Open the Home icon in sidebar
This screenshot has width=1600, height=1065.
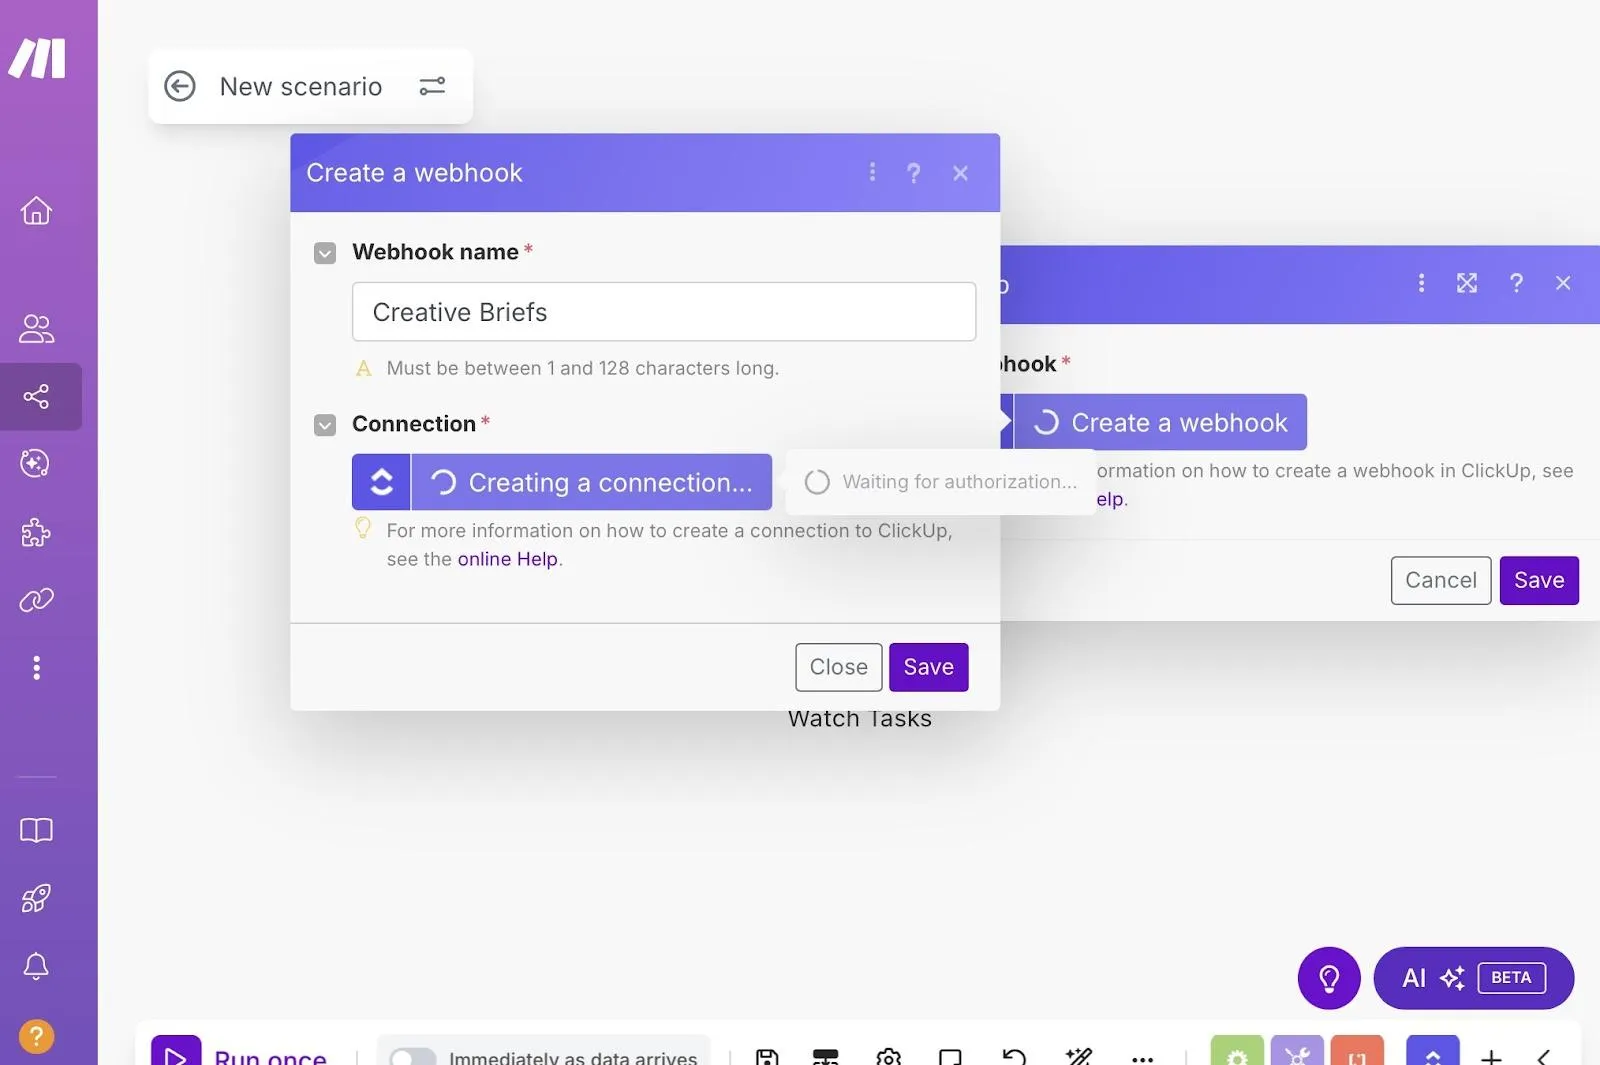pyautogui.click(x=36, y=210)
